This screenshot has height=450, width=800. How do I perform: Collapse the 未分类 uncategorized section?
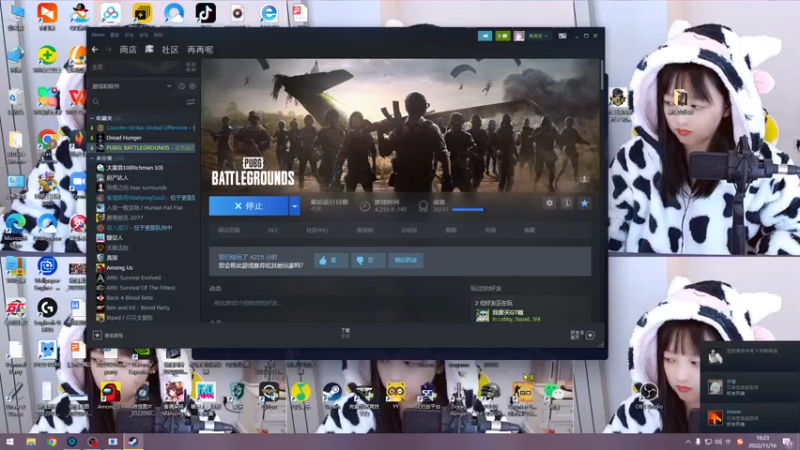pyautogui.click(x=92, y=158)
